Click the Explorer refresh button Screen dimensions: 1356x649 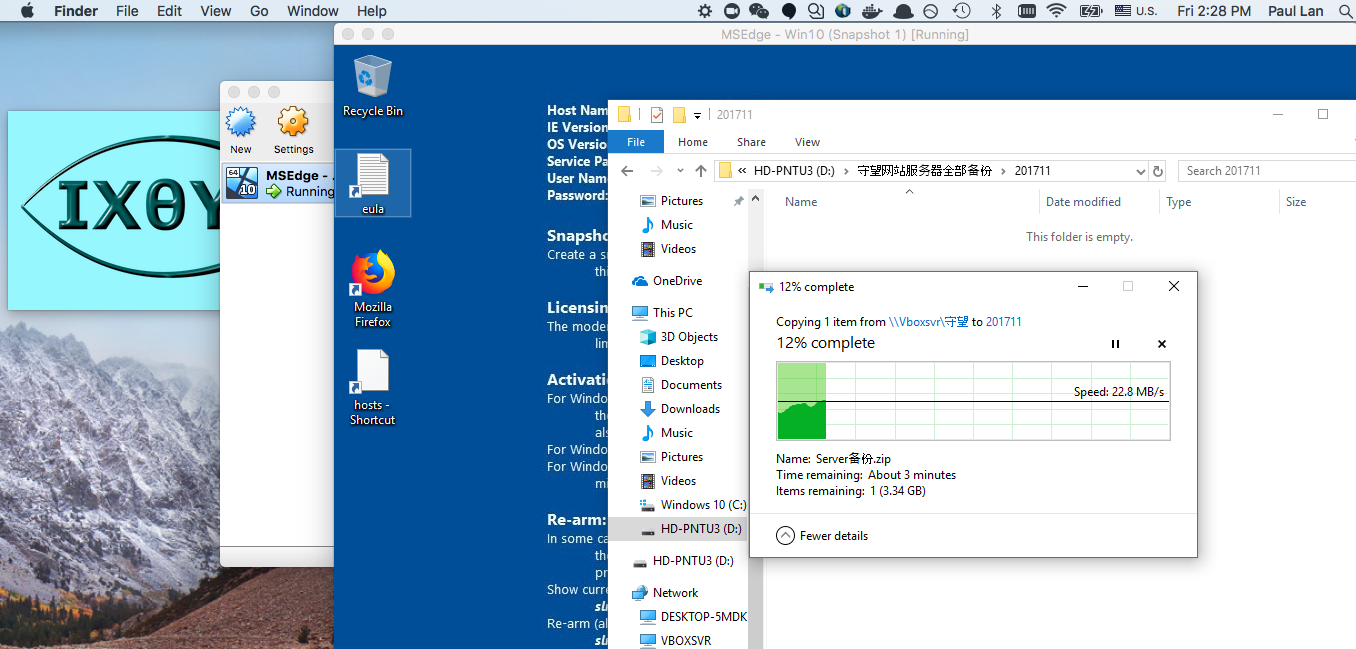[1158, 171]
